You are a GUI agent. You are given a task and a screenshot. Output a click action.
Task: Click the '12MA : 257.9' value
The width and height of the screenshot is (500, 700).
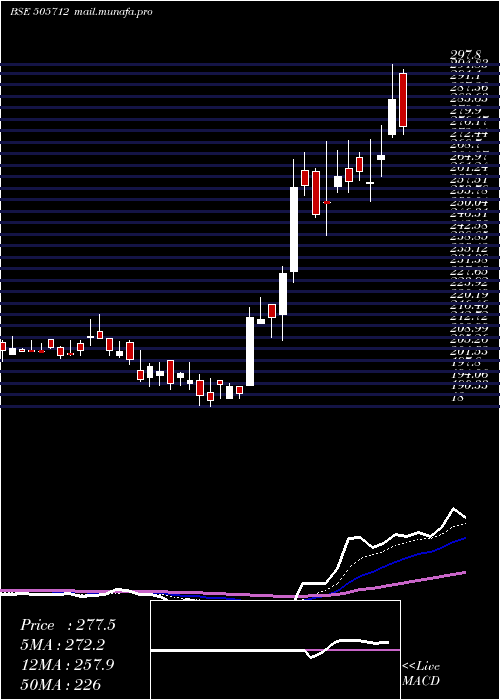67,665
